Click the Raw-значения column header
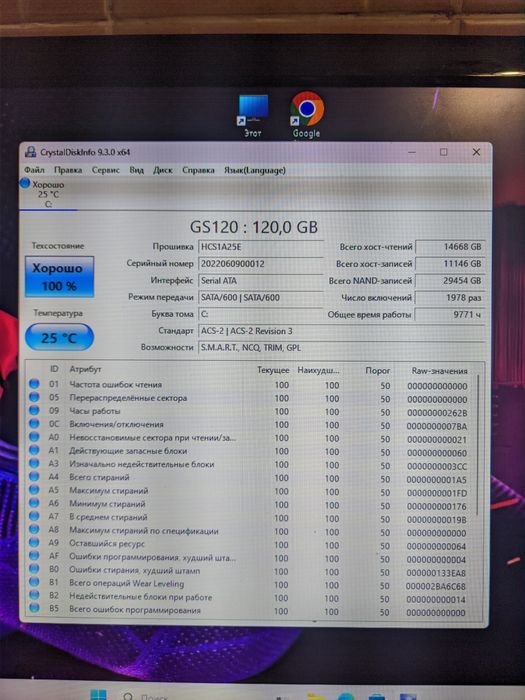The image size is (525, 700). pyautogui.click(x=439, y=371)
